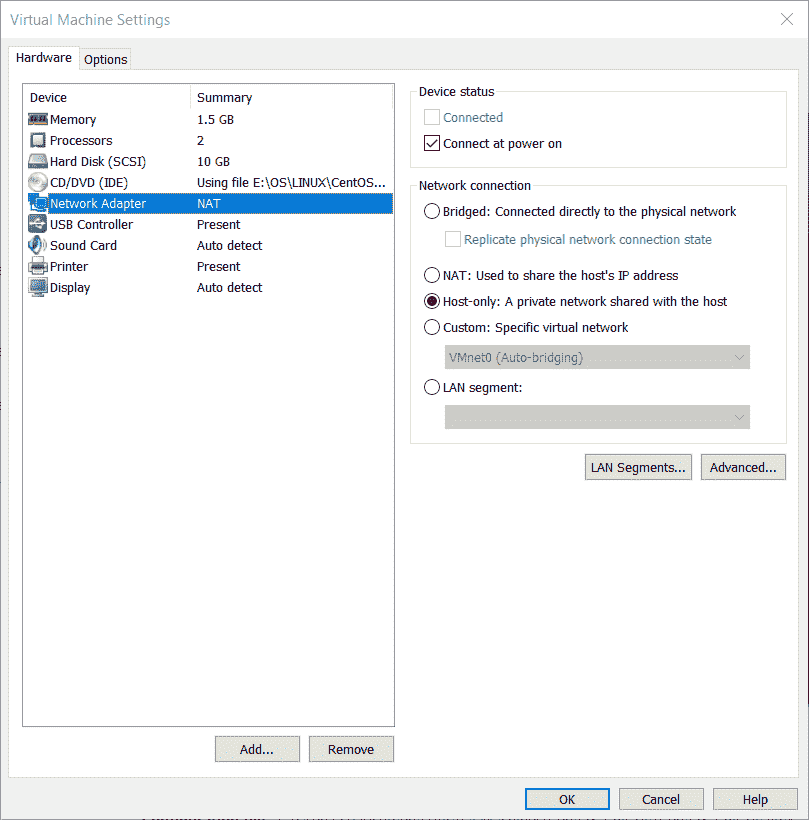Select the LAN segment radio button
The image size is (809, 820).
tap(431, 388)
